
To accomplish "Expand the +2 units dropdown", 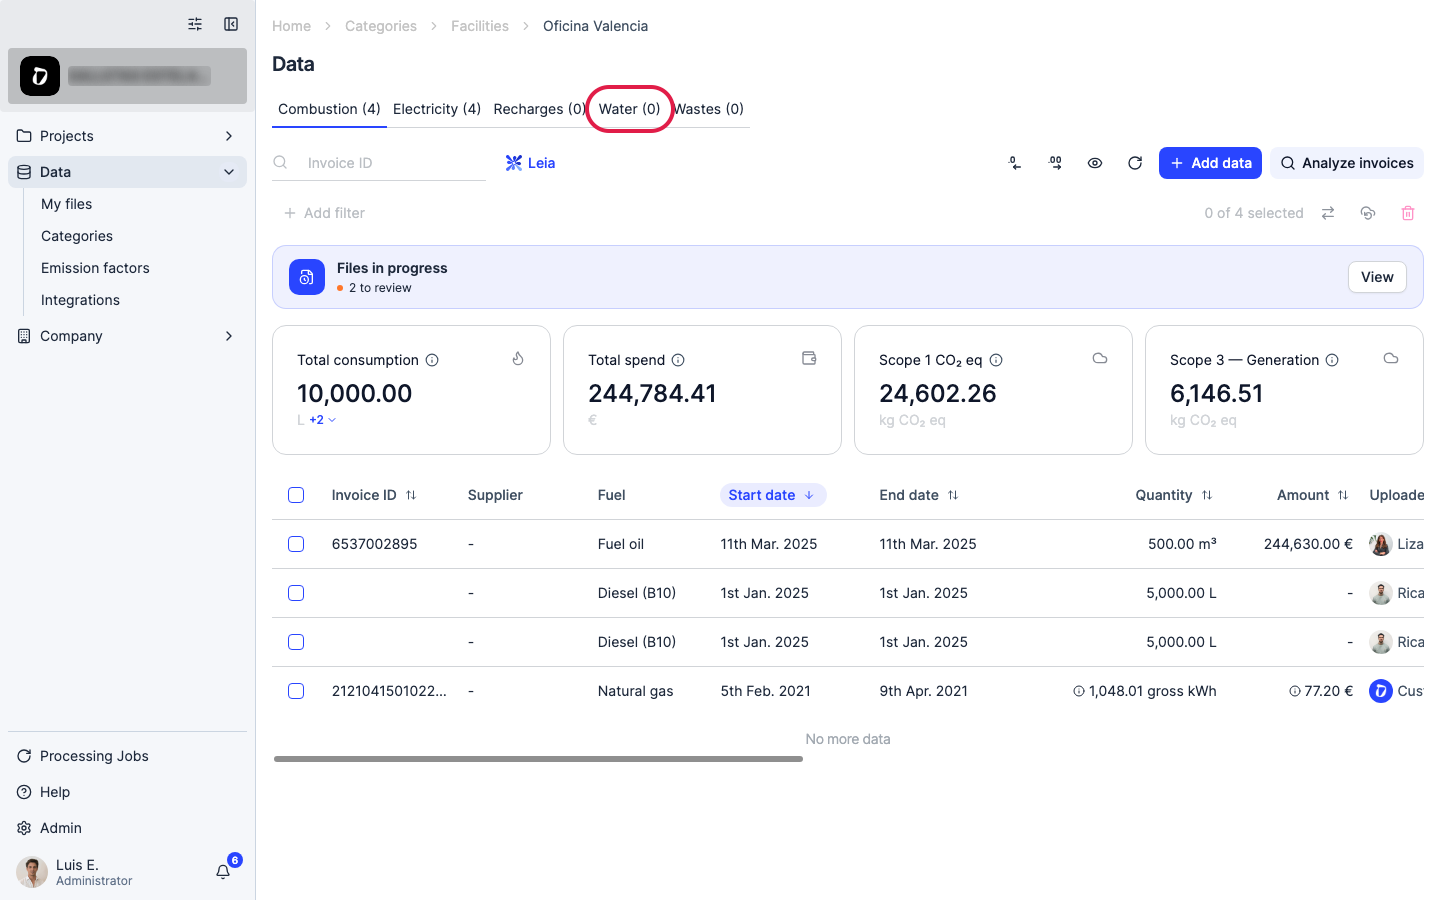I will point(323,420).
